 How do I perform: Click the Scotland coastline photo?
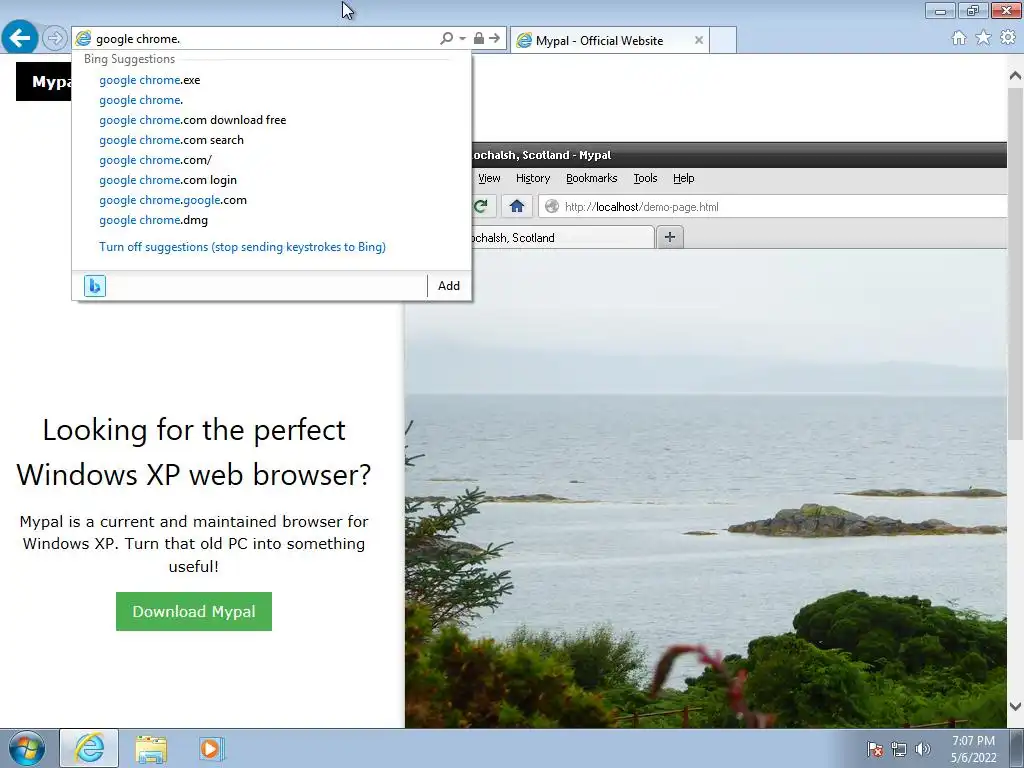[705, 488]
